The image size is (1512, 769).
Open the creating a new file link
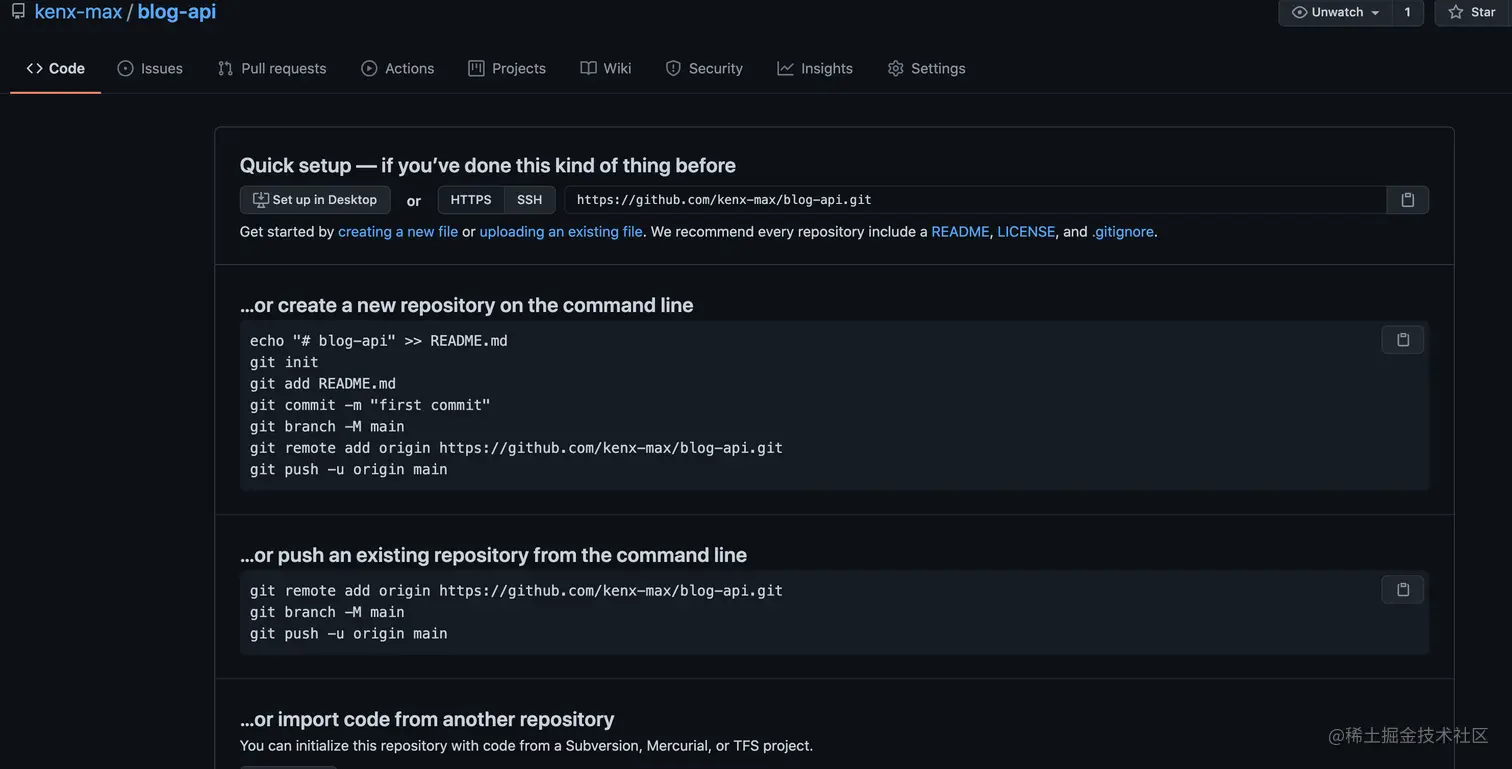(398, 231)
